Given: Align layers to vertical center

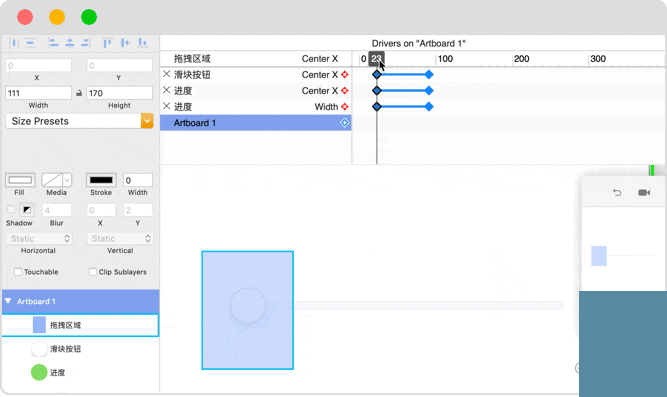Looking at the screenshot, I should [x=125, y=43].
